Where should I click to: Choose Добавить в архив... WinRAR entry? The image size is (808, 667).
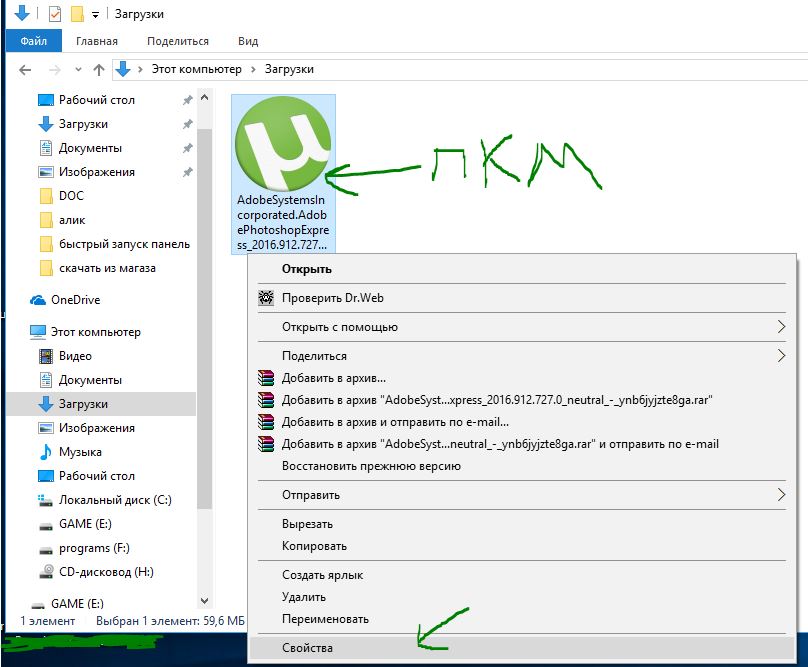(x=522, y=378)
